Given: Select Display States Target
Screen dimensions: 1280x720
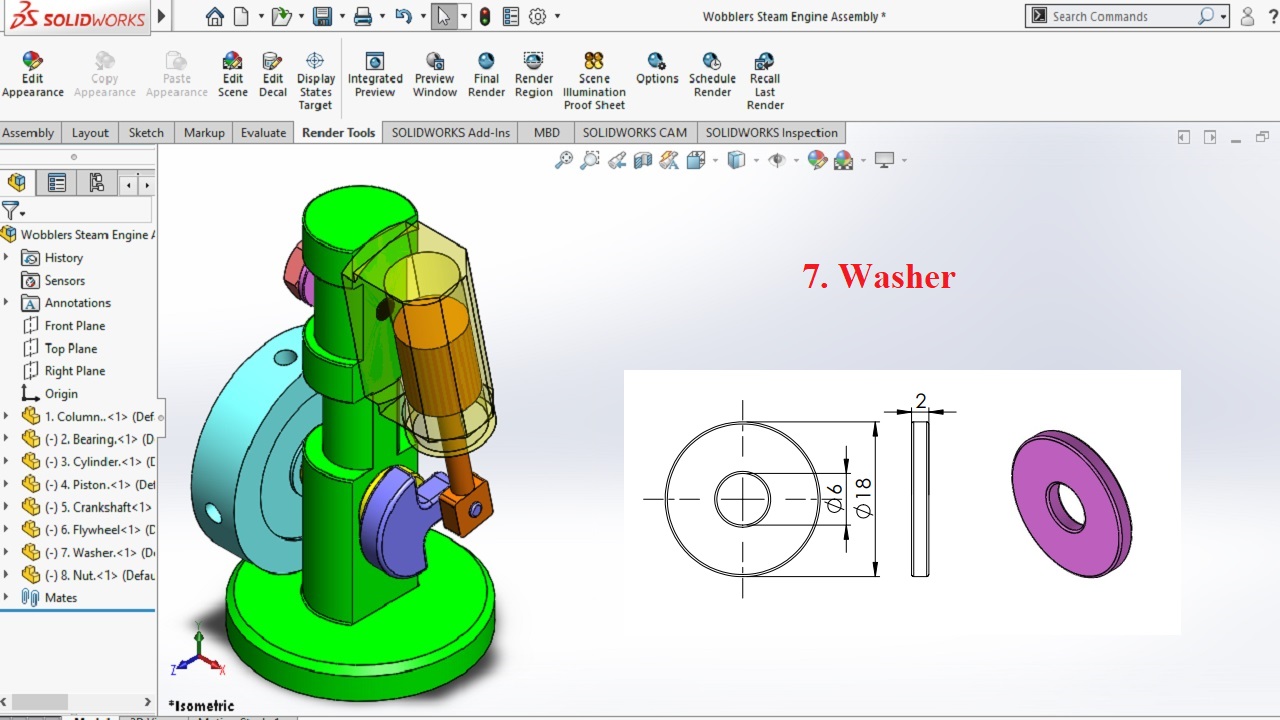Looking at the screenshot, I should [315, 82].
